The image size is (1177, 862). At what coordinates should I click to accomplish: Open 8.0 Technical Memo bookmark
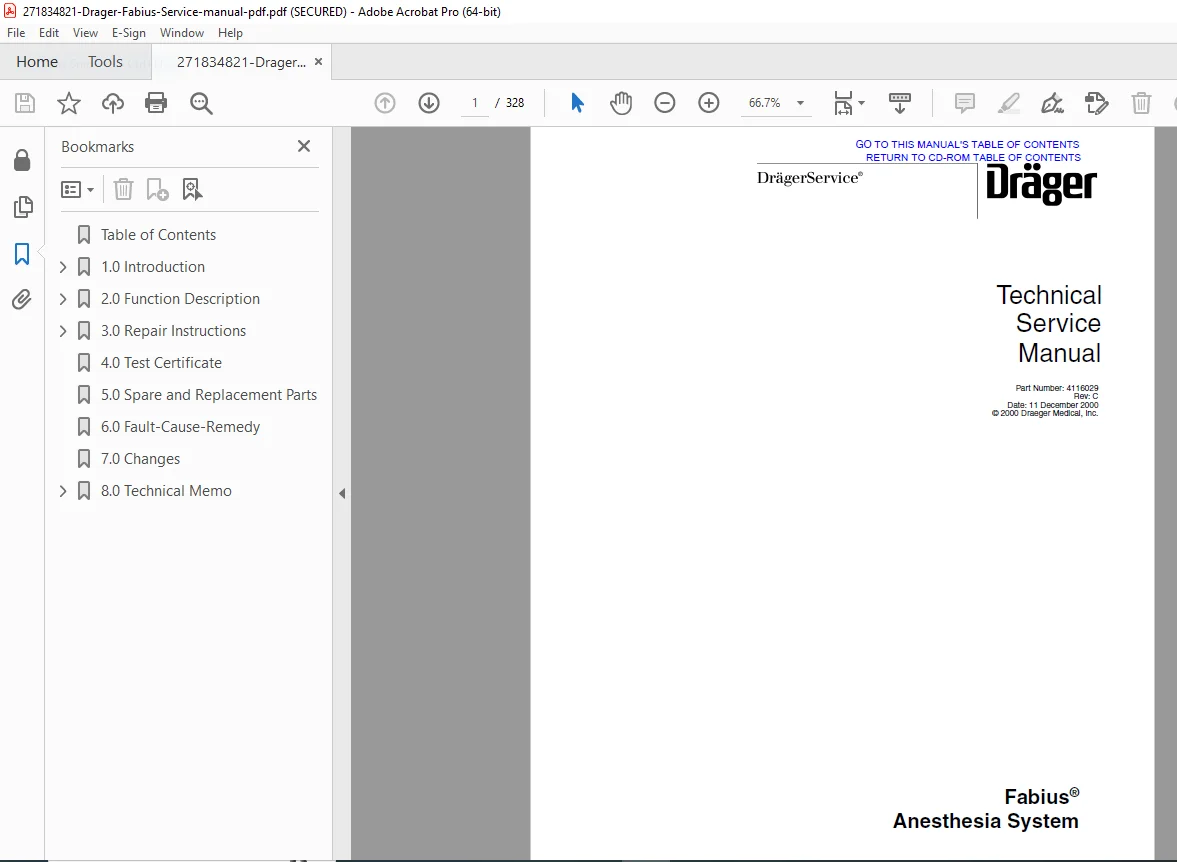[166, 491]
